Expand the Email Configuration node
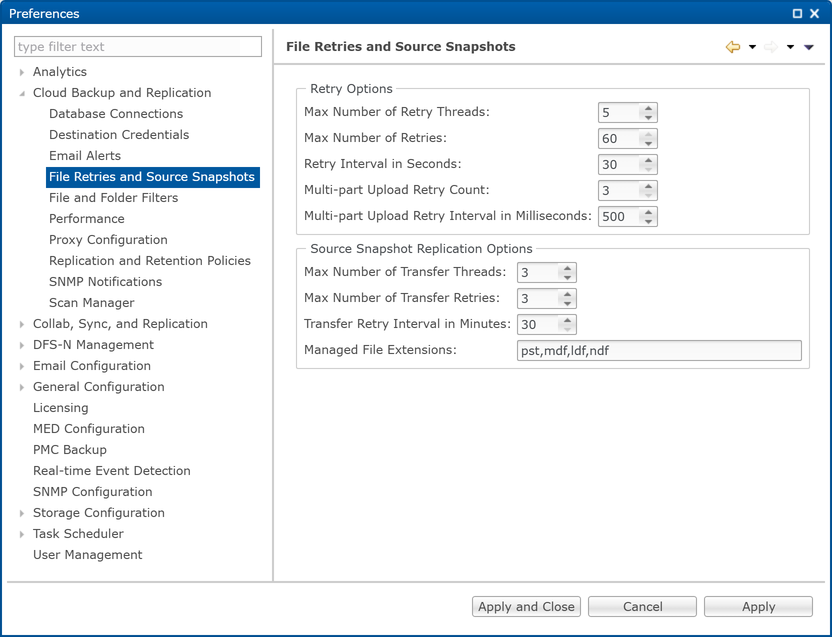This screenshot has height=637, width=832. [x=22, y=366]
